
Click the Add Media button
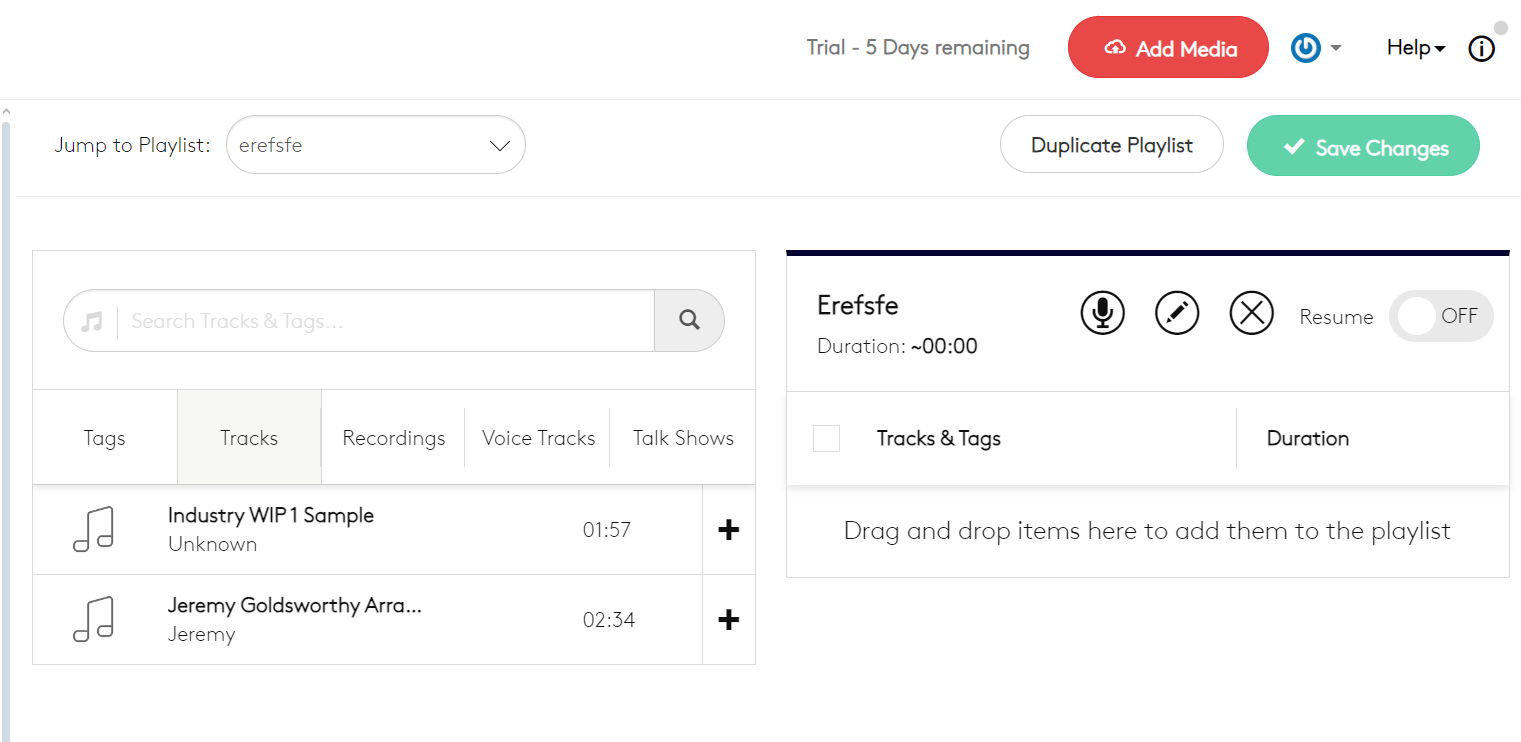pos(1168,48)
